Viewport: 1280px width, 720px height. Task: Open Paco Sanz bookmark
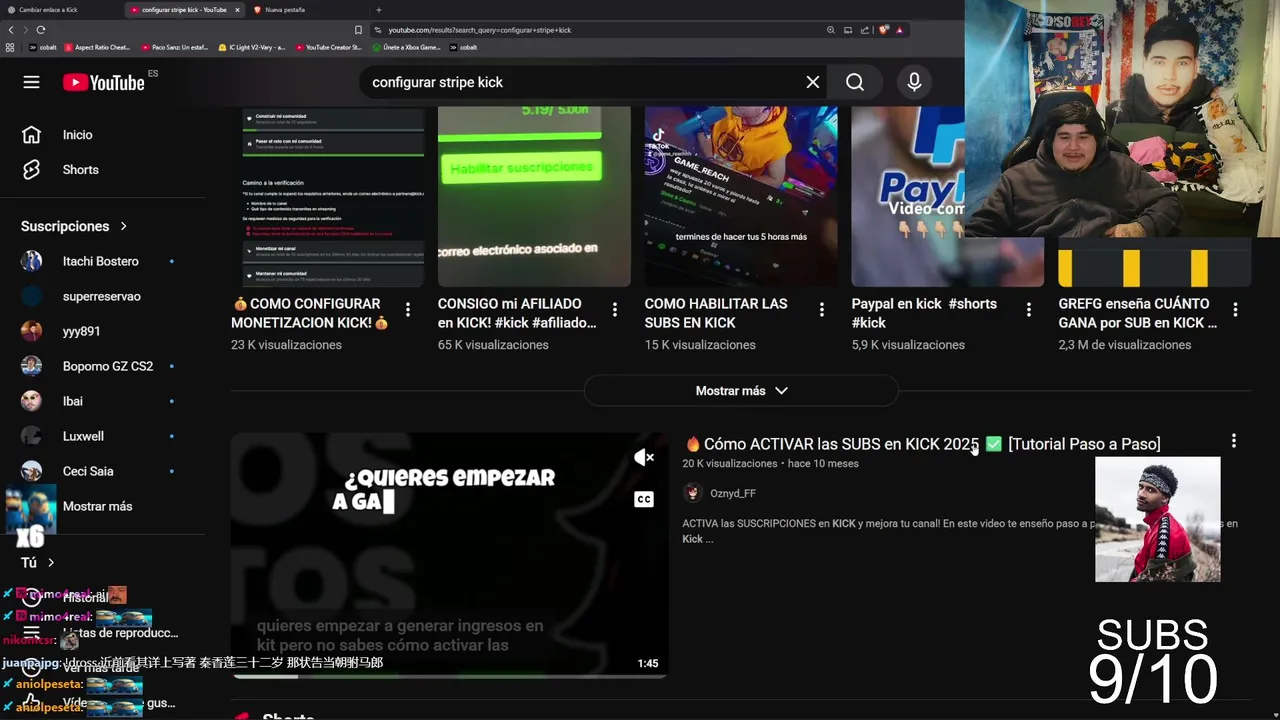click(175, 47)
